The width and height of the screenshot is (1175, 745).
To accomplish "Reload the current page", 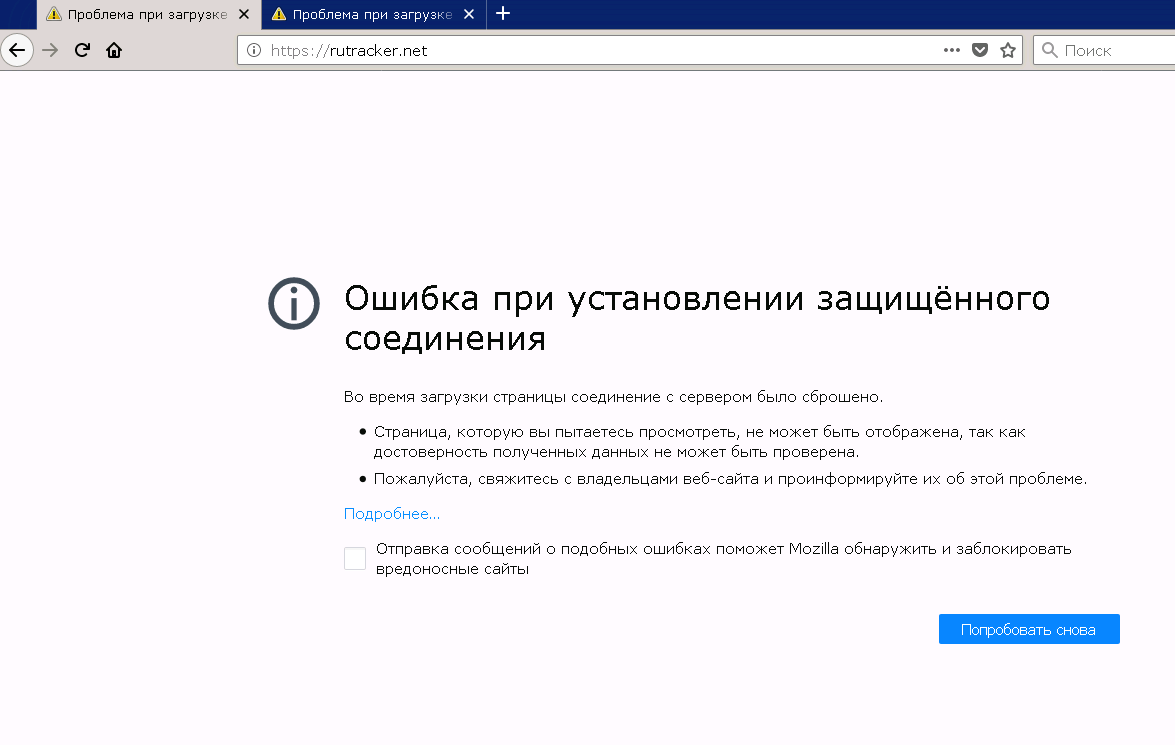I will click(83, 50).
